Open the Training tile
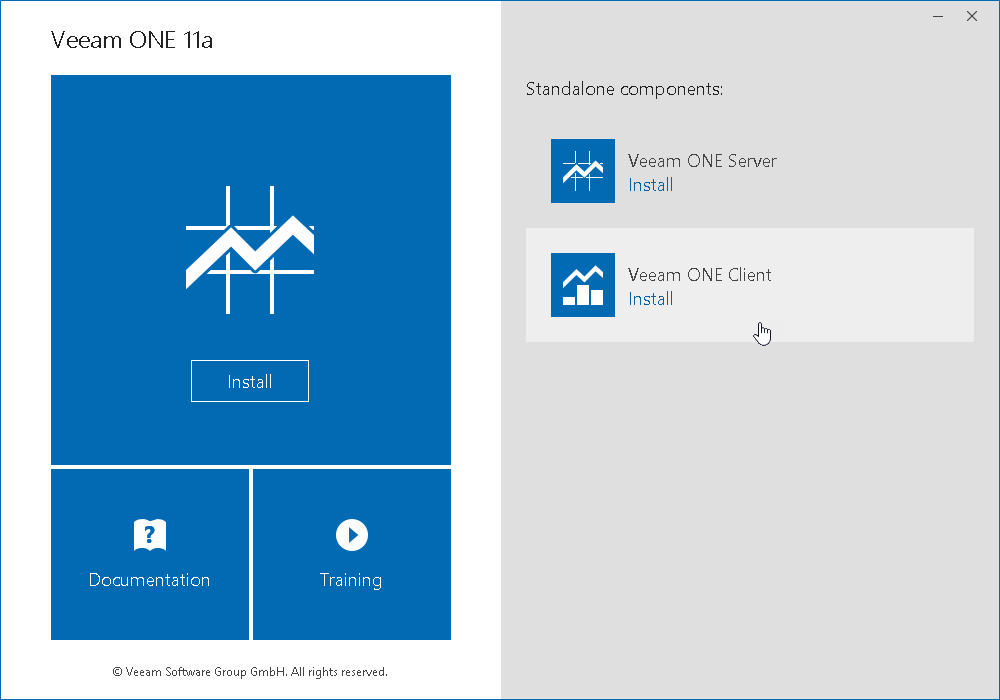The width and height of the screenshot is (1000, 700). tap(351, 554)
